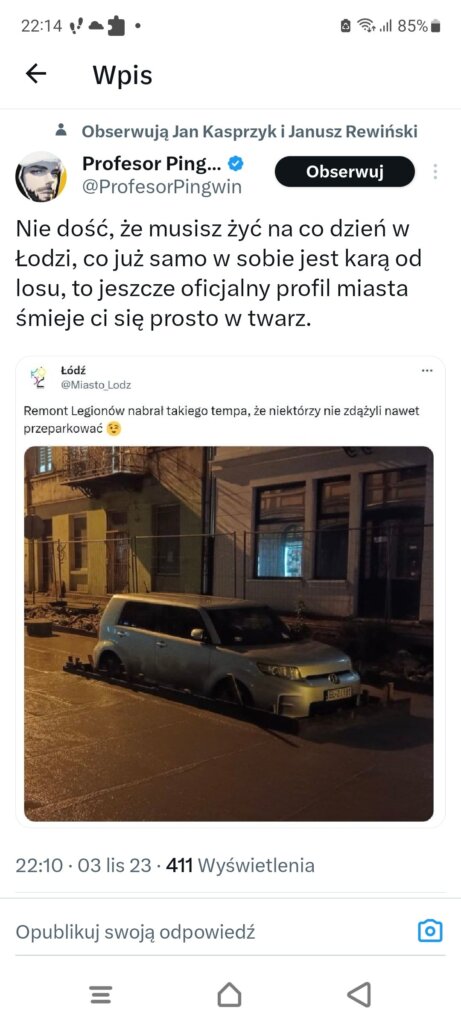Tap the post timestamp 22:10 · 03 lis 23

point(87,866)
